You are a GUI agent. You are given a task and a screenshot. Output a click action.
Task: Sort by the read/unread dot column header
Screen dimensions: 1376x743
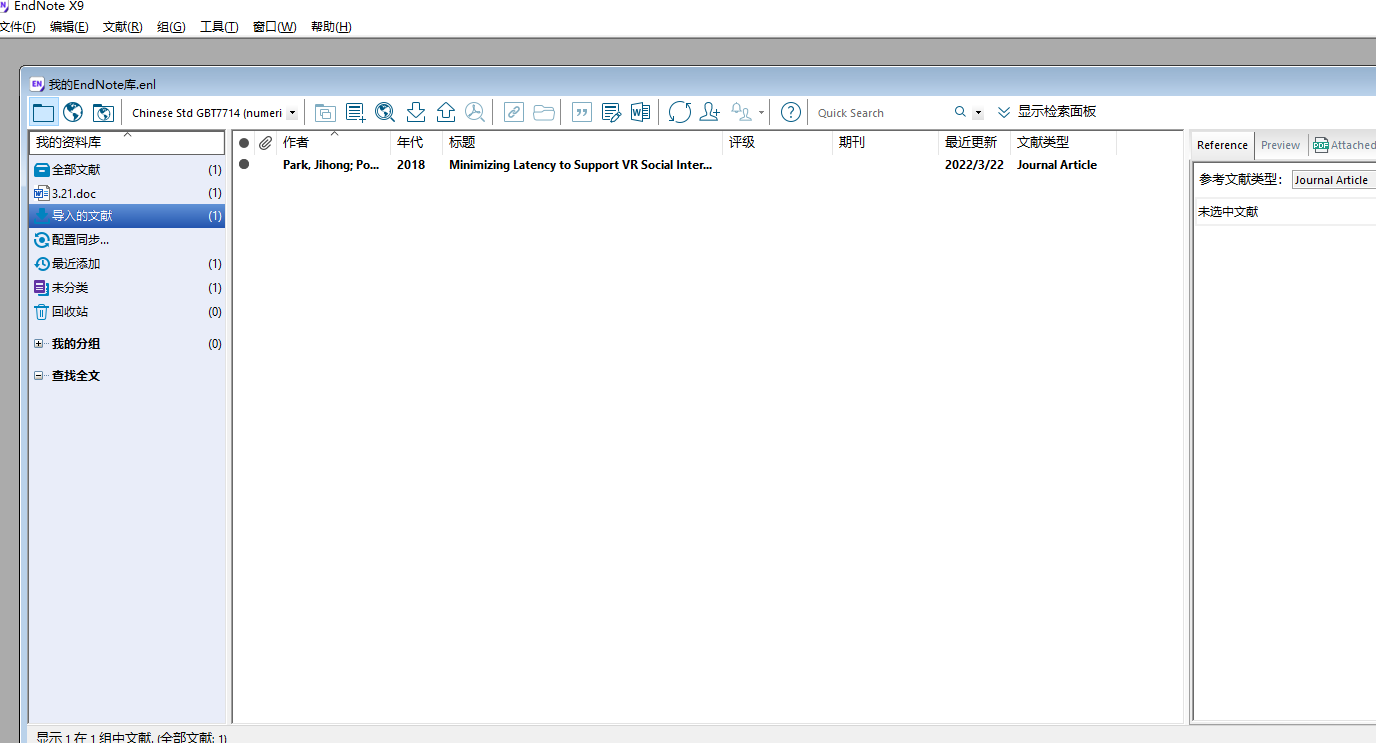tap(244, 143)
